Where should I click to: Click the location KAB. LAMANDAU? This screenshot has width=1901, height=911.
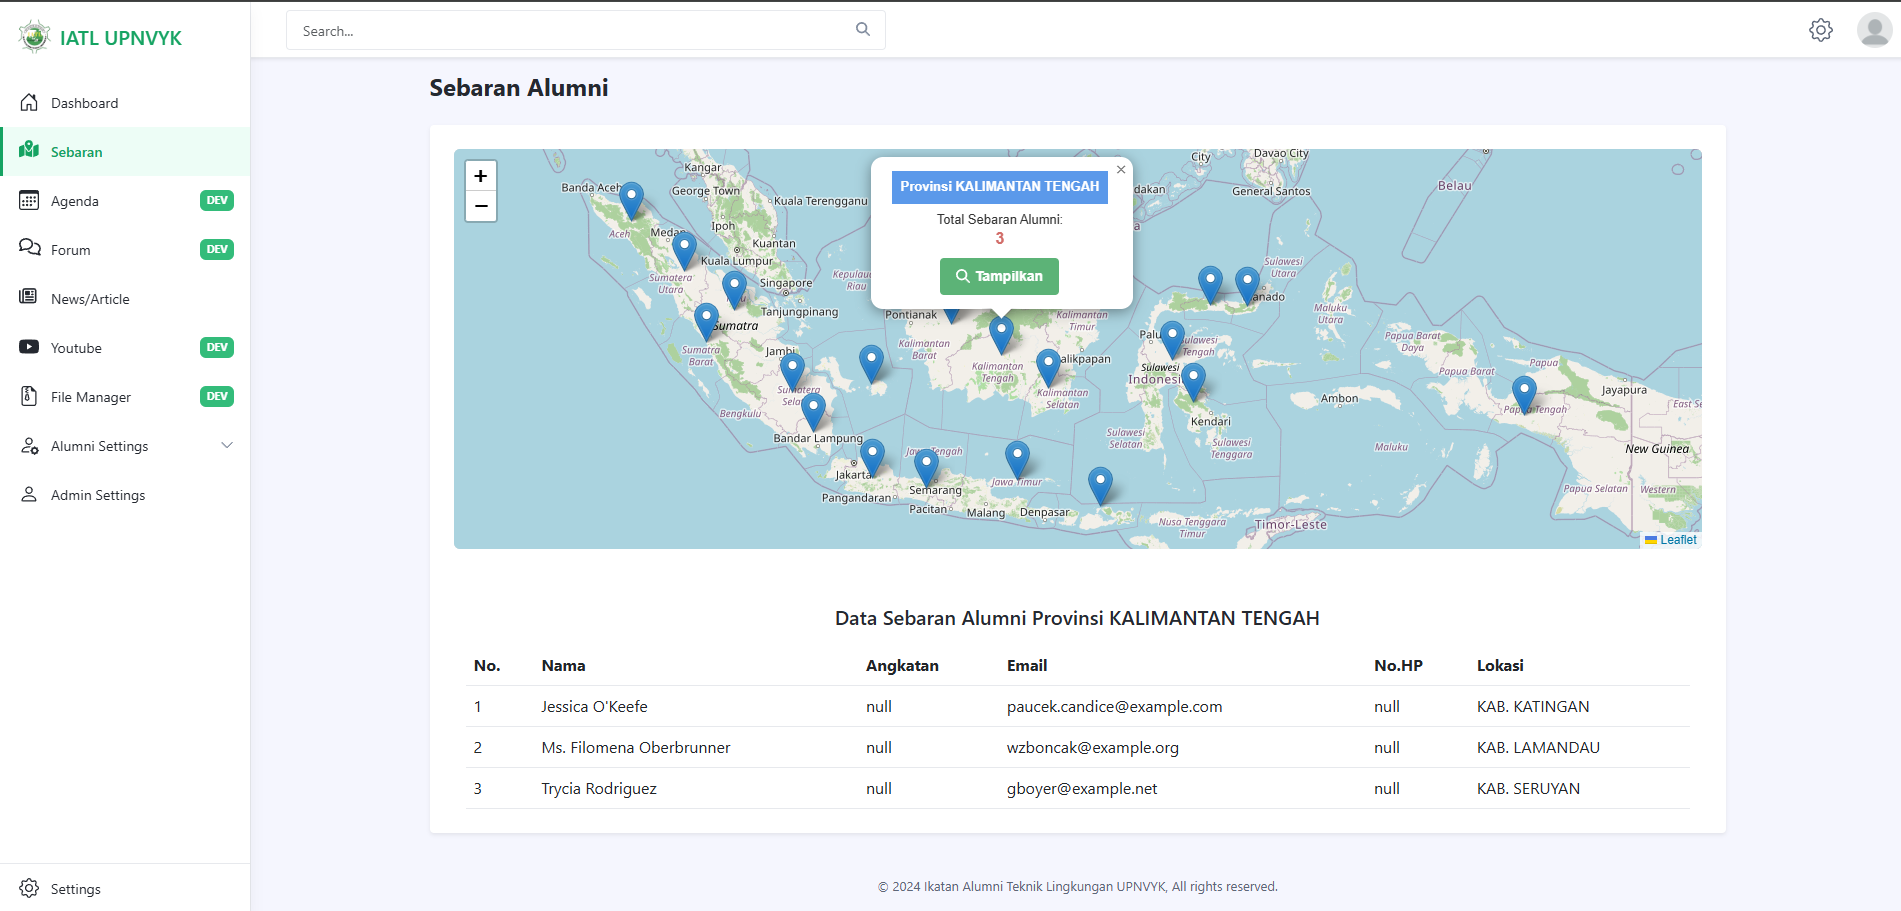1538,747
